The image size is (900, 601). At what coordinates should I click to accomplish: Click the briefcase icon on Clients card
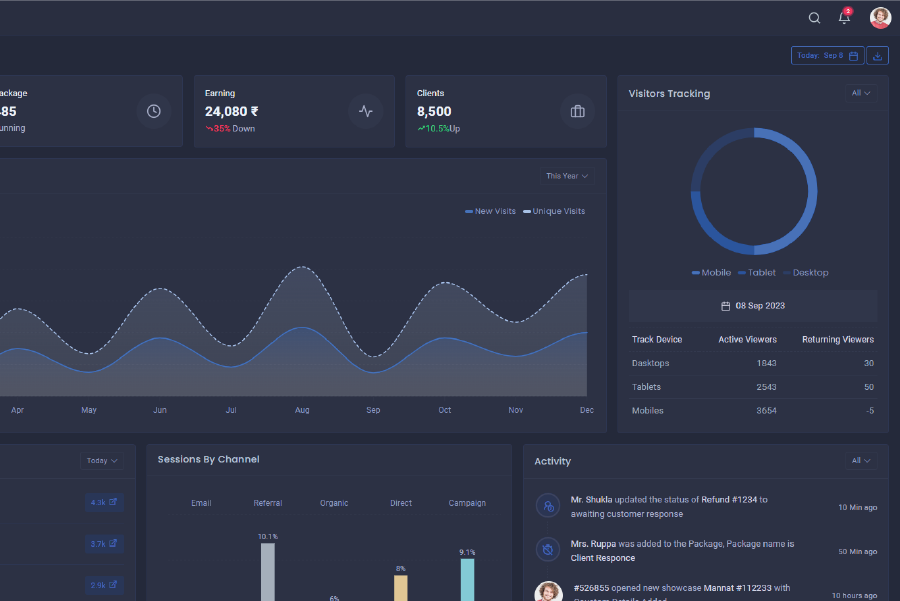tap(577, 111)
